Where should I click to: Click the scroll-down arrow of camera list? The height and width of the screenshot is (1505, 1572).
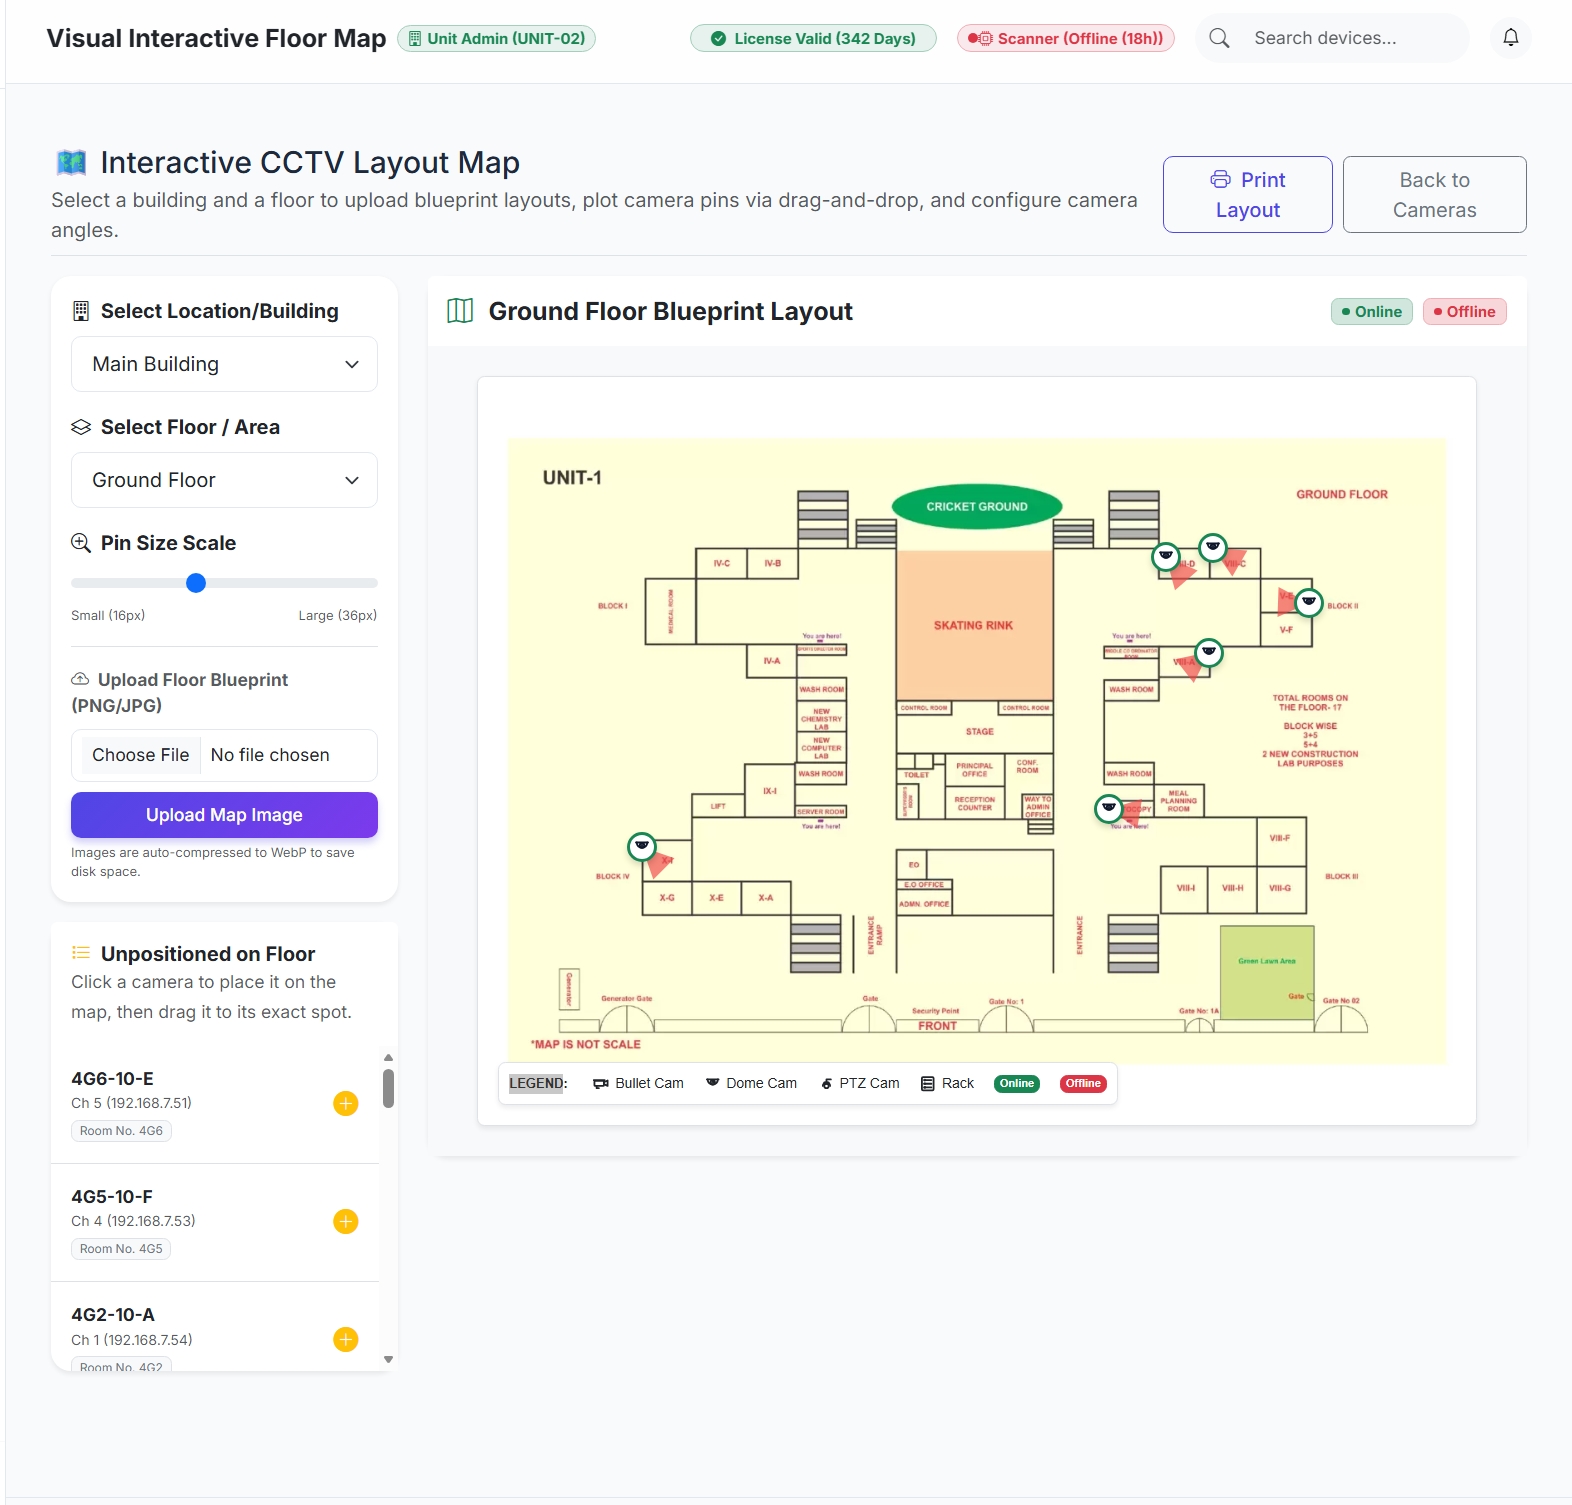388,1360
